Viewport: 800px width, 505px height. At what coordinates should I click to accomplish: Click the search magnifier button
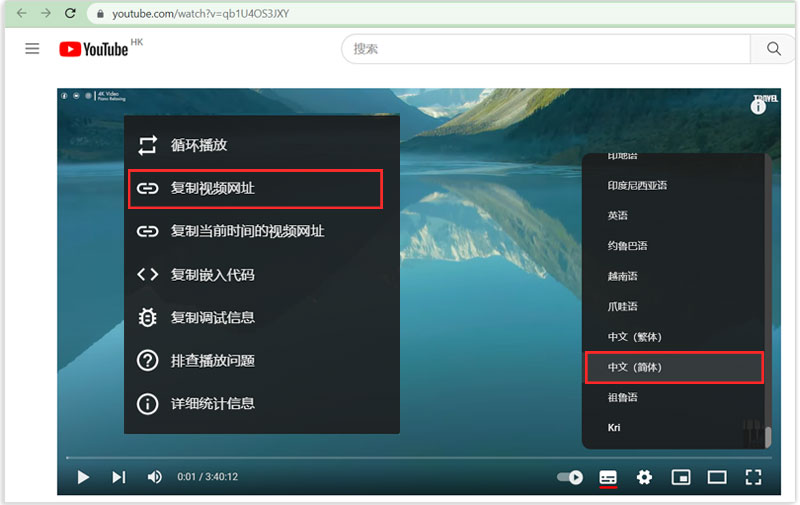[x=773, y=49]
